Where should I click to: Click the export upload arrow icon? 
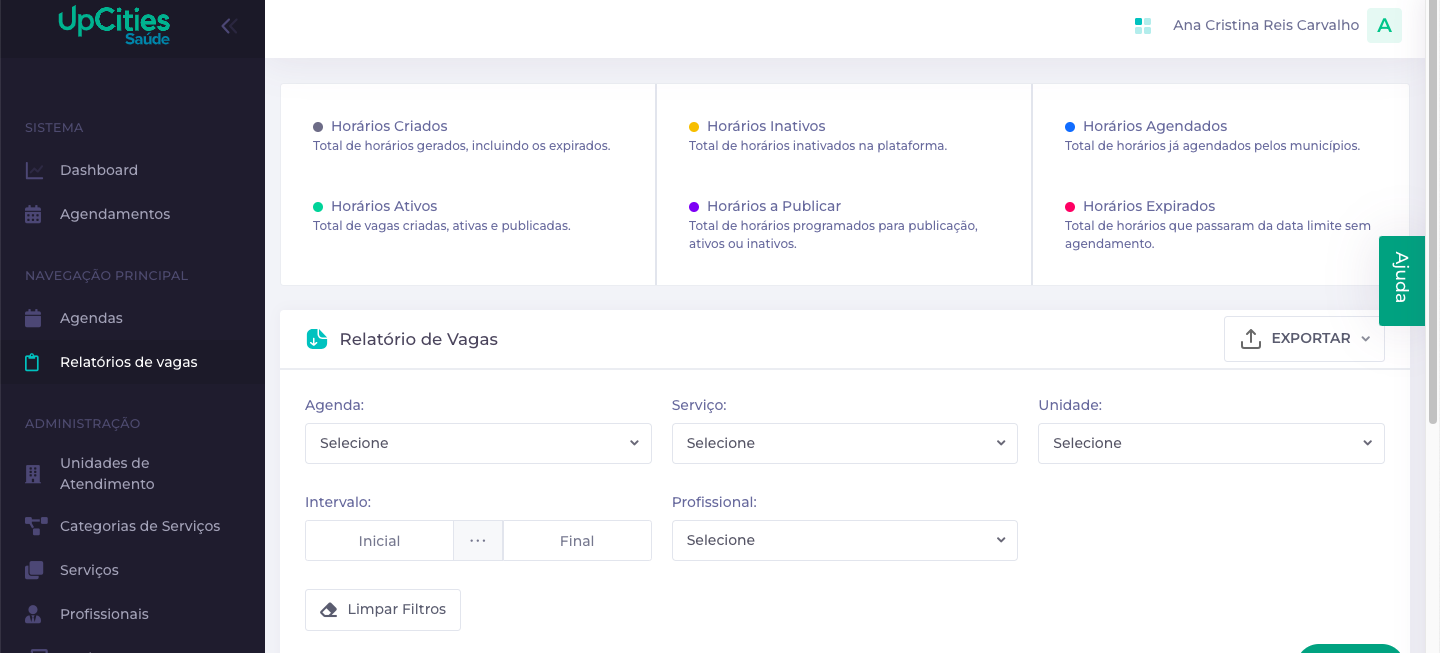pyautogui.click(x=1250, y=339)
